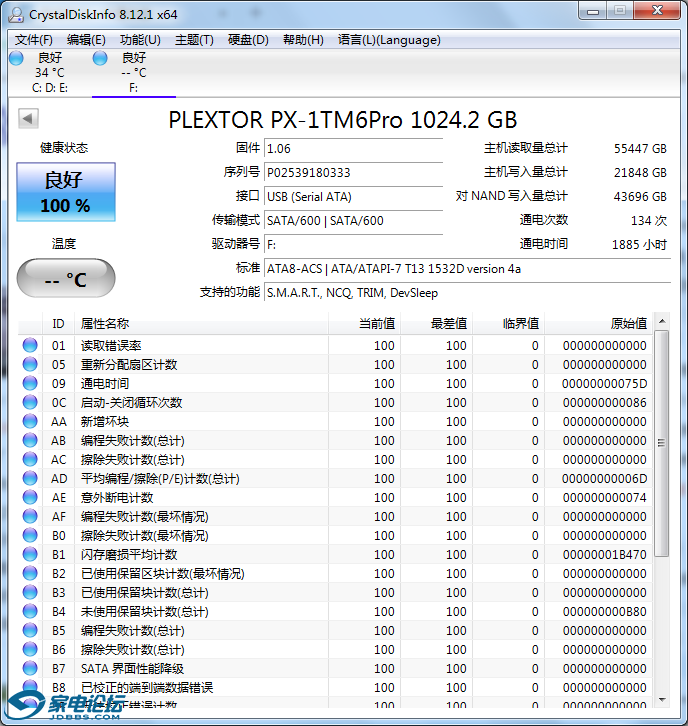Click the previous disk arrow button
The width and height of the screenshot is (688, 726).
point(28,119)
